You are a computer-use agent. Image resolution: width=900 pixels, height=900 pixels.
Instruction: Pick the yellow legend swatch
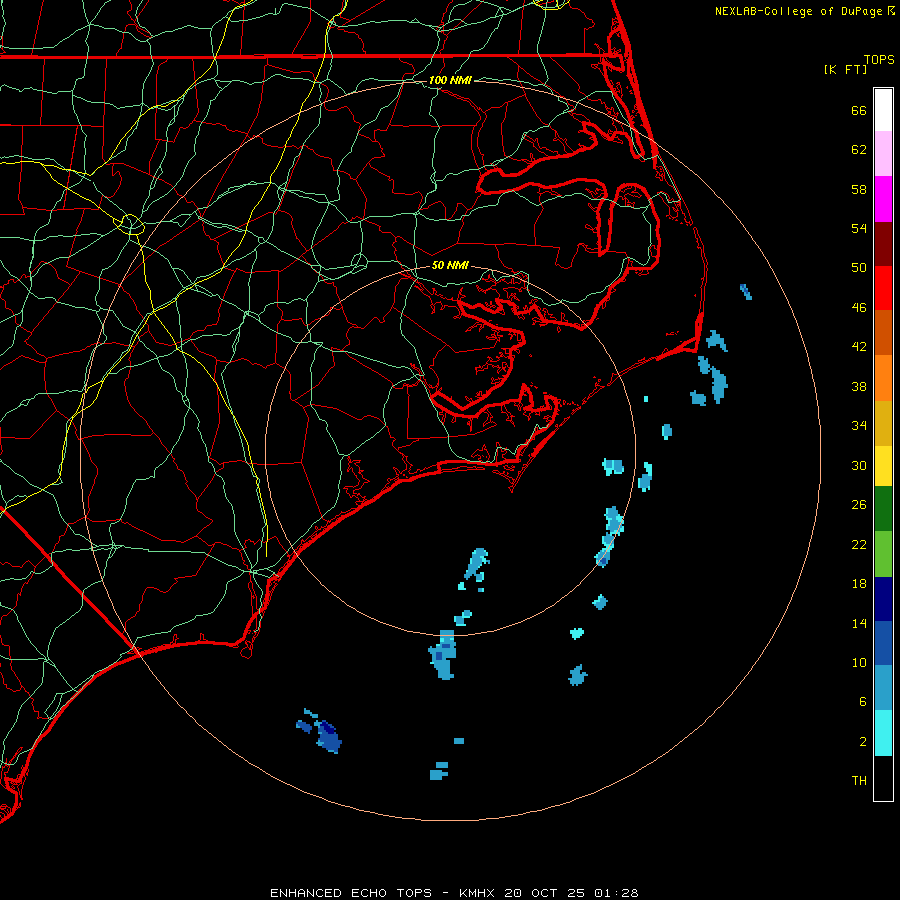tap(883, 466)
